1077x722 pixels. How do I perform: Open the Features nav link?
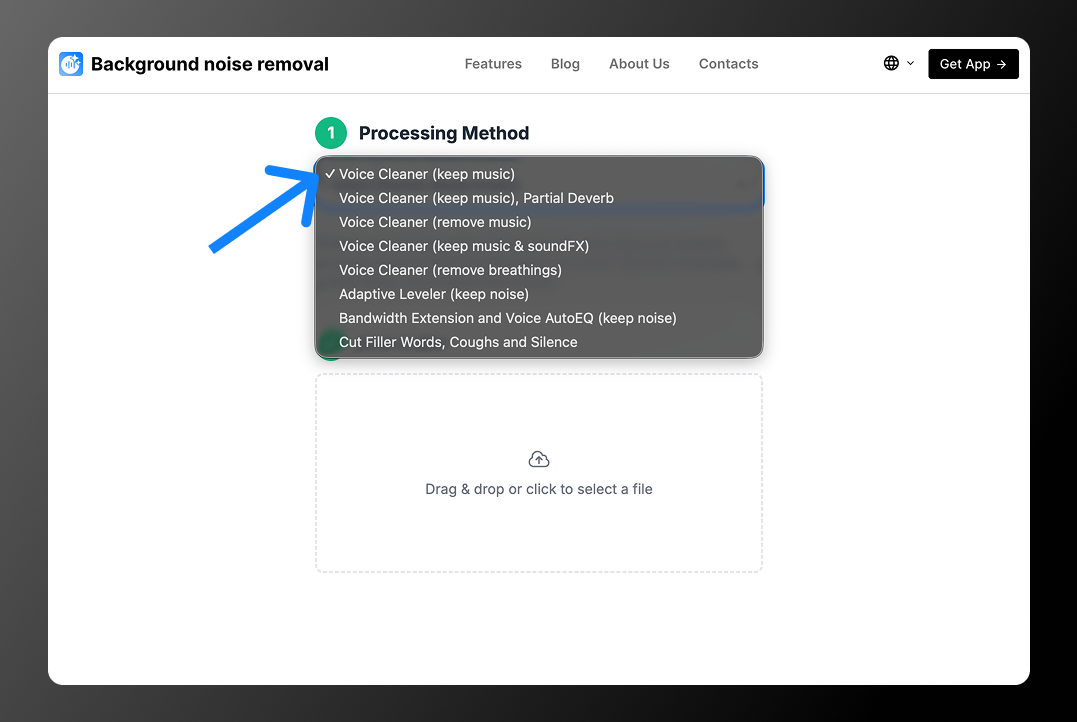click(493, 64)
